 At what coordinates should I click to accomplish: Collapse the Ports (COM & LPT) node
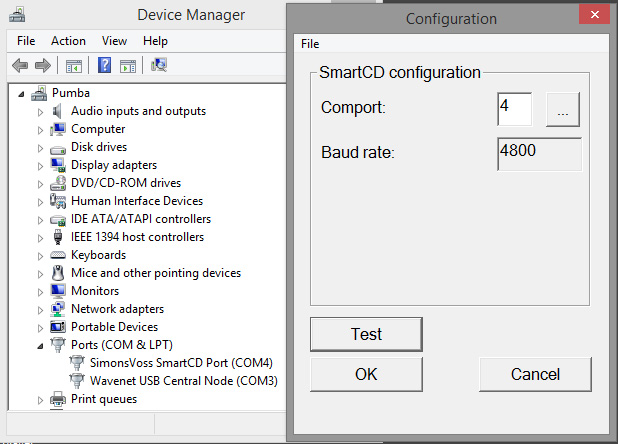[41, 346]
